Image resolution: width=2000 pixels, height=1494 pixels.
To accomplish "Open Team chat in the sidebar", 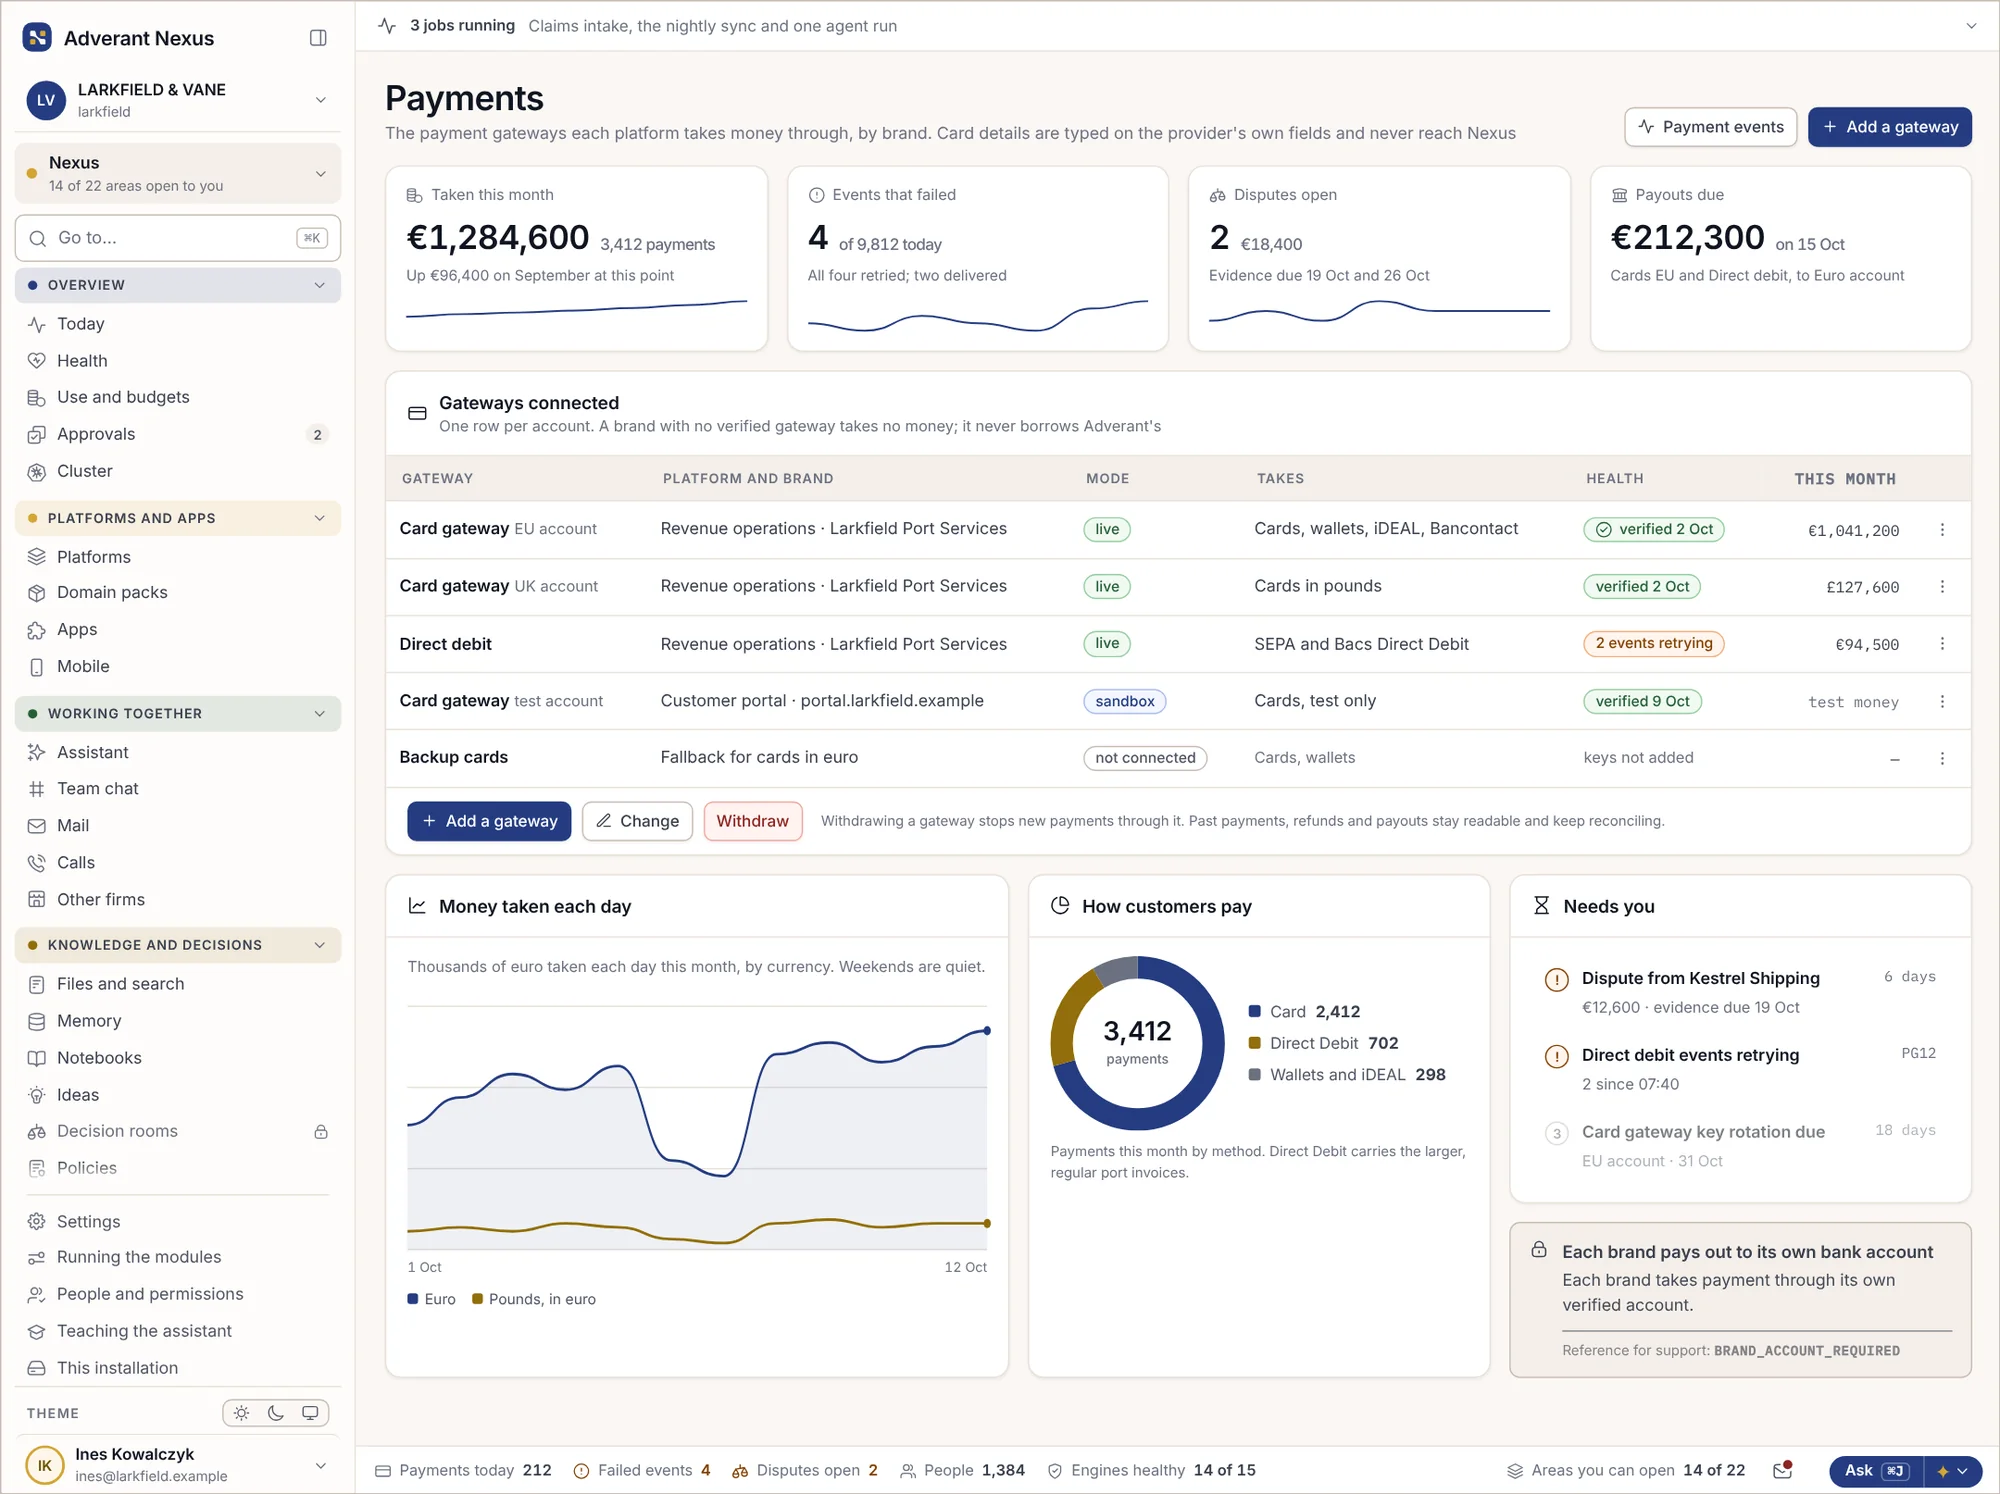I will (178, 789).
